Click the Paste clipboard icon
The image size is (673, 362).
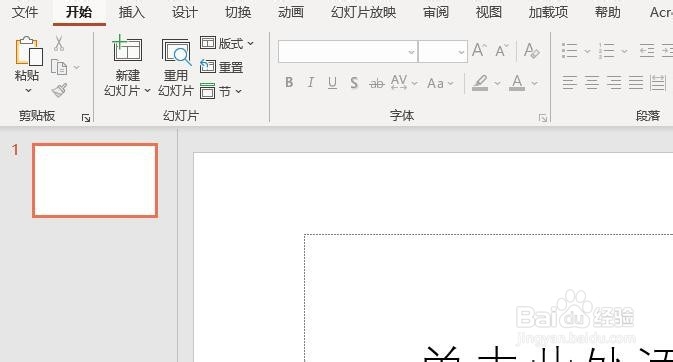tap(29, 51)
